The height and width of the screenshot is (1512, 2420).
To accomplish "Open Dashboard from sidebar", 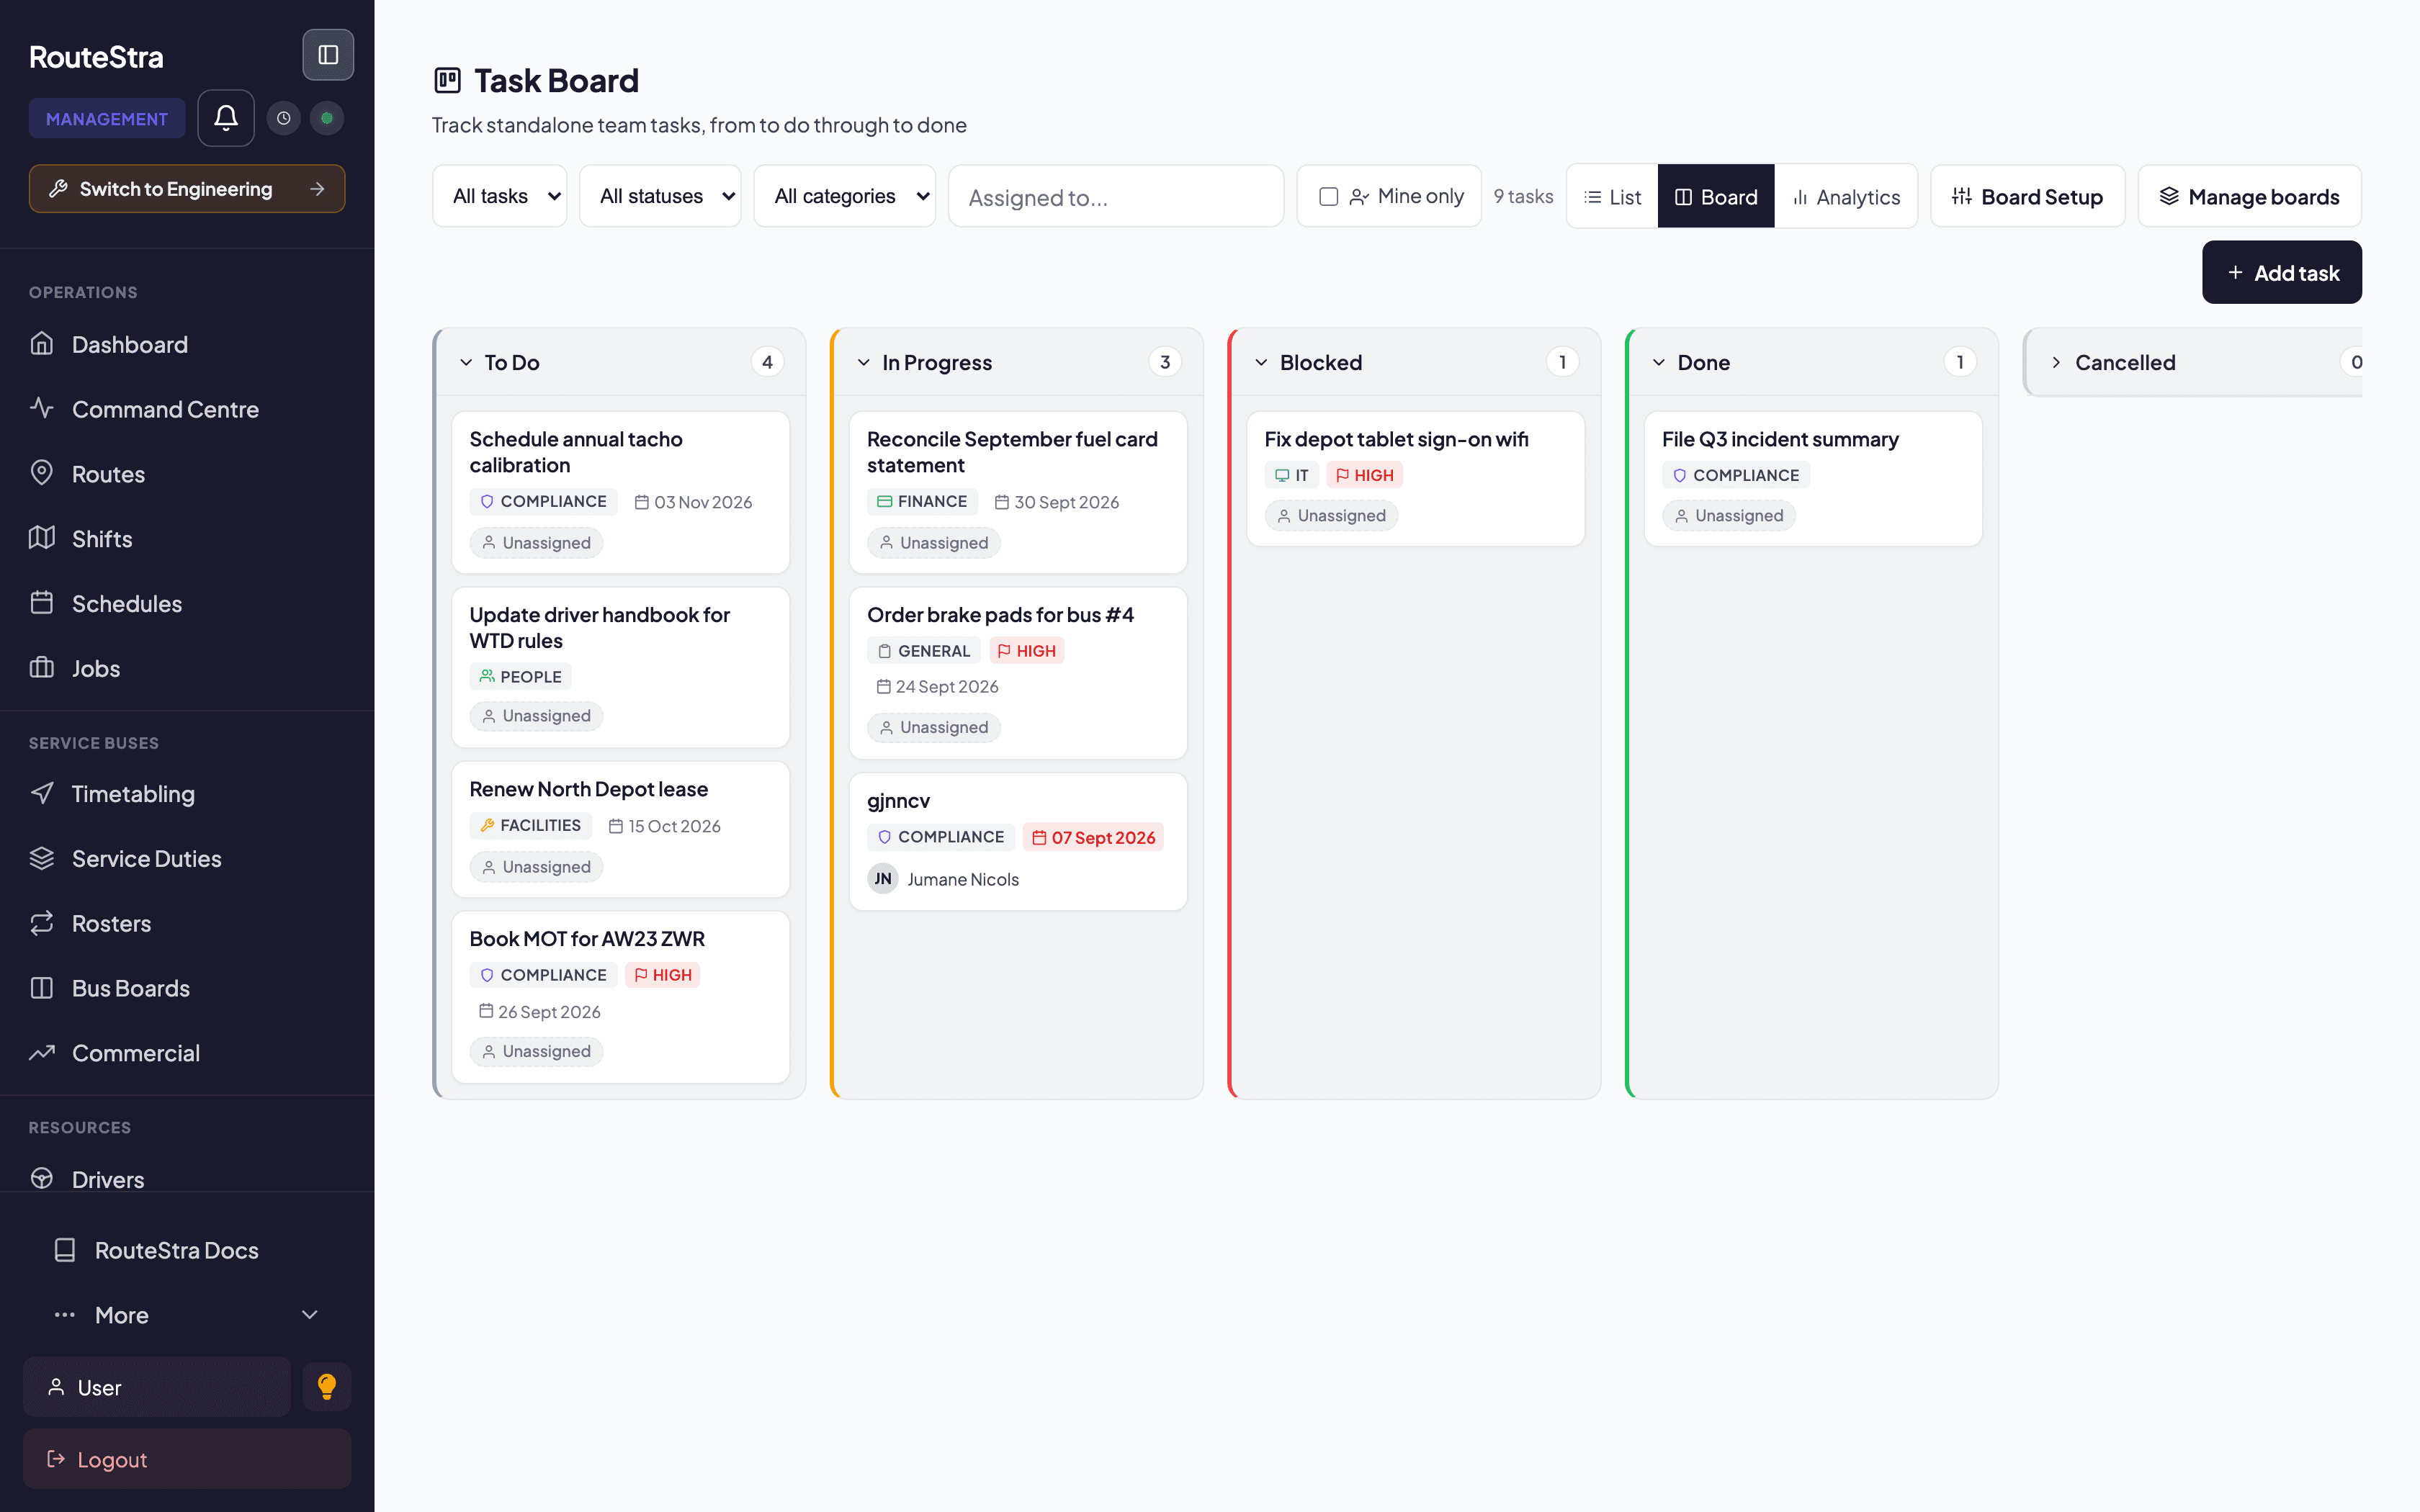I will (187, 344).
